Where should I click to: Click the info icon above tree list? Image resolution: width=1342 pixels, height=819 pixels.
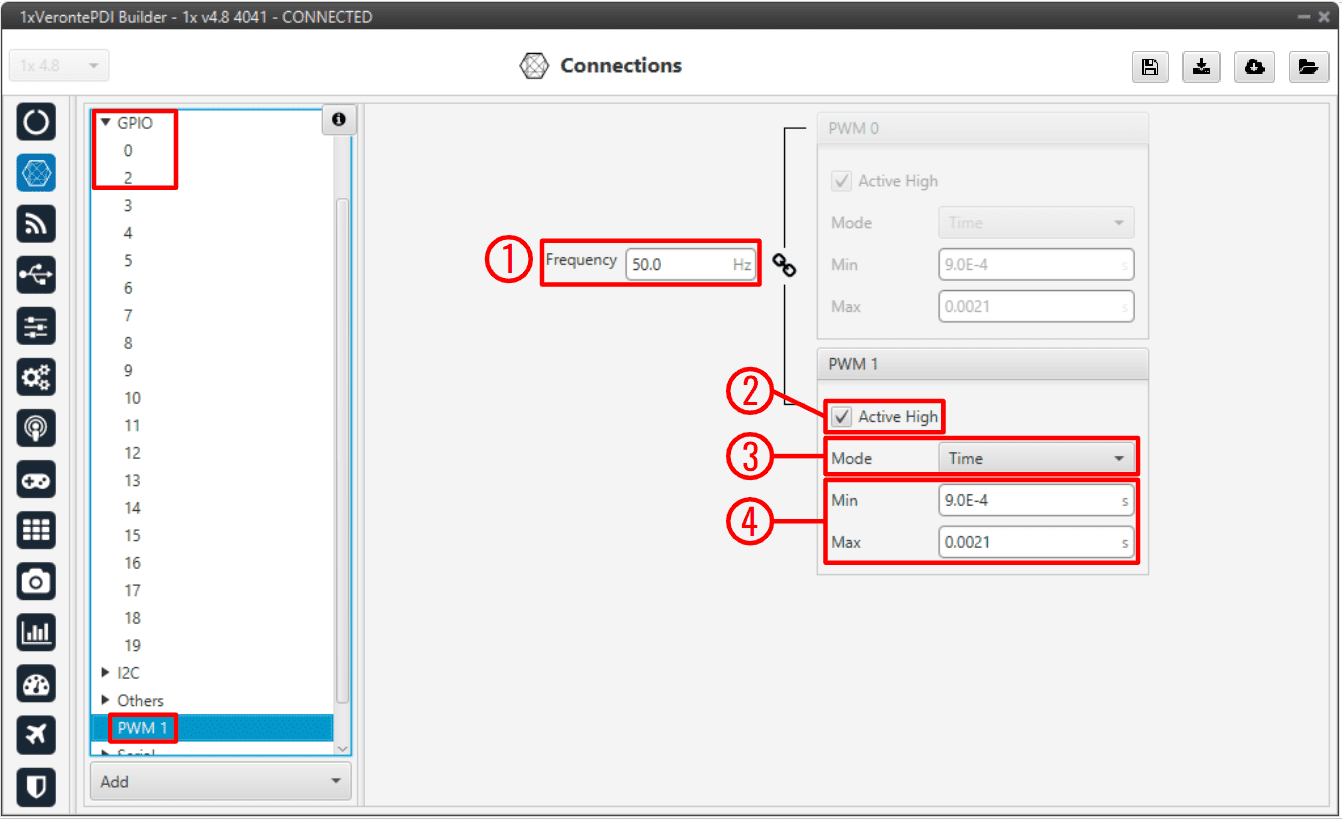(338, 120)
